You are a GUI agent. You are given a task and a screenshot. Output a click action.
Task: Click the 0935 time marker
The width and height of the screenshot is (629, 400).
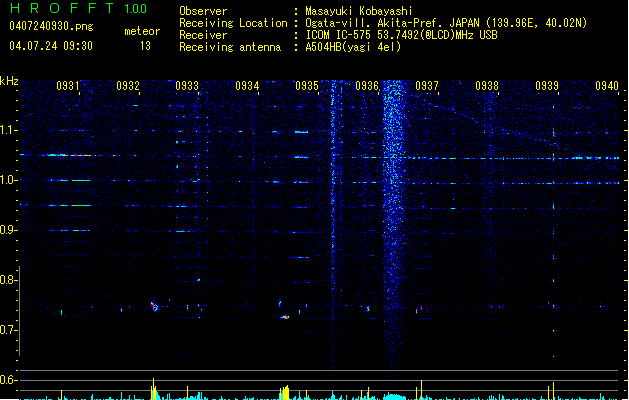[x=307, y=86]
